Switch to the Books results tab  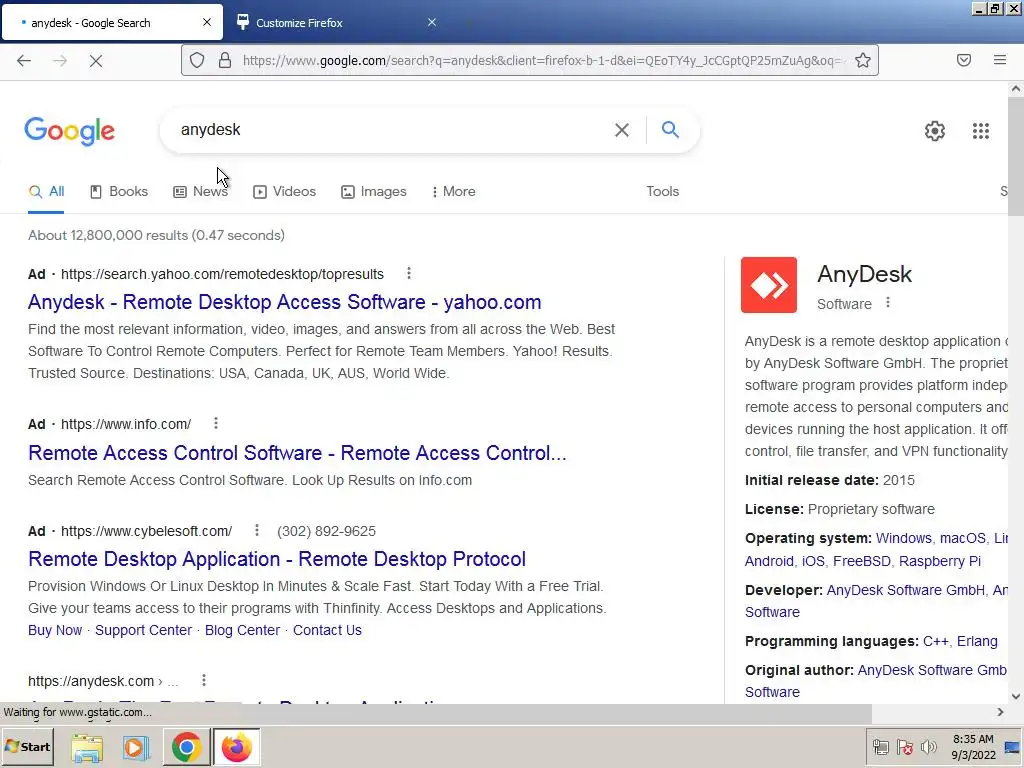click(x=119, y=191)
